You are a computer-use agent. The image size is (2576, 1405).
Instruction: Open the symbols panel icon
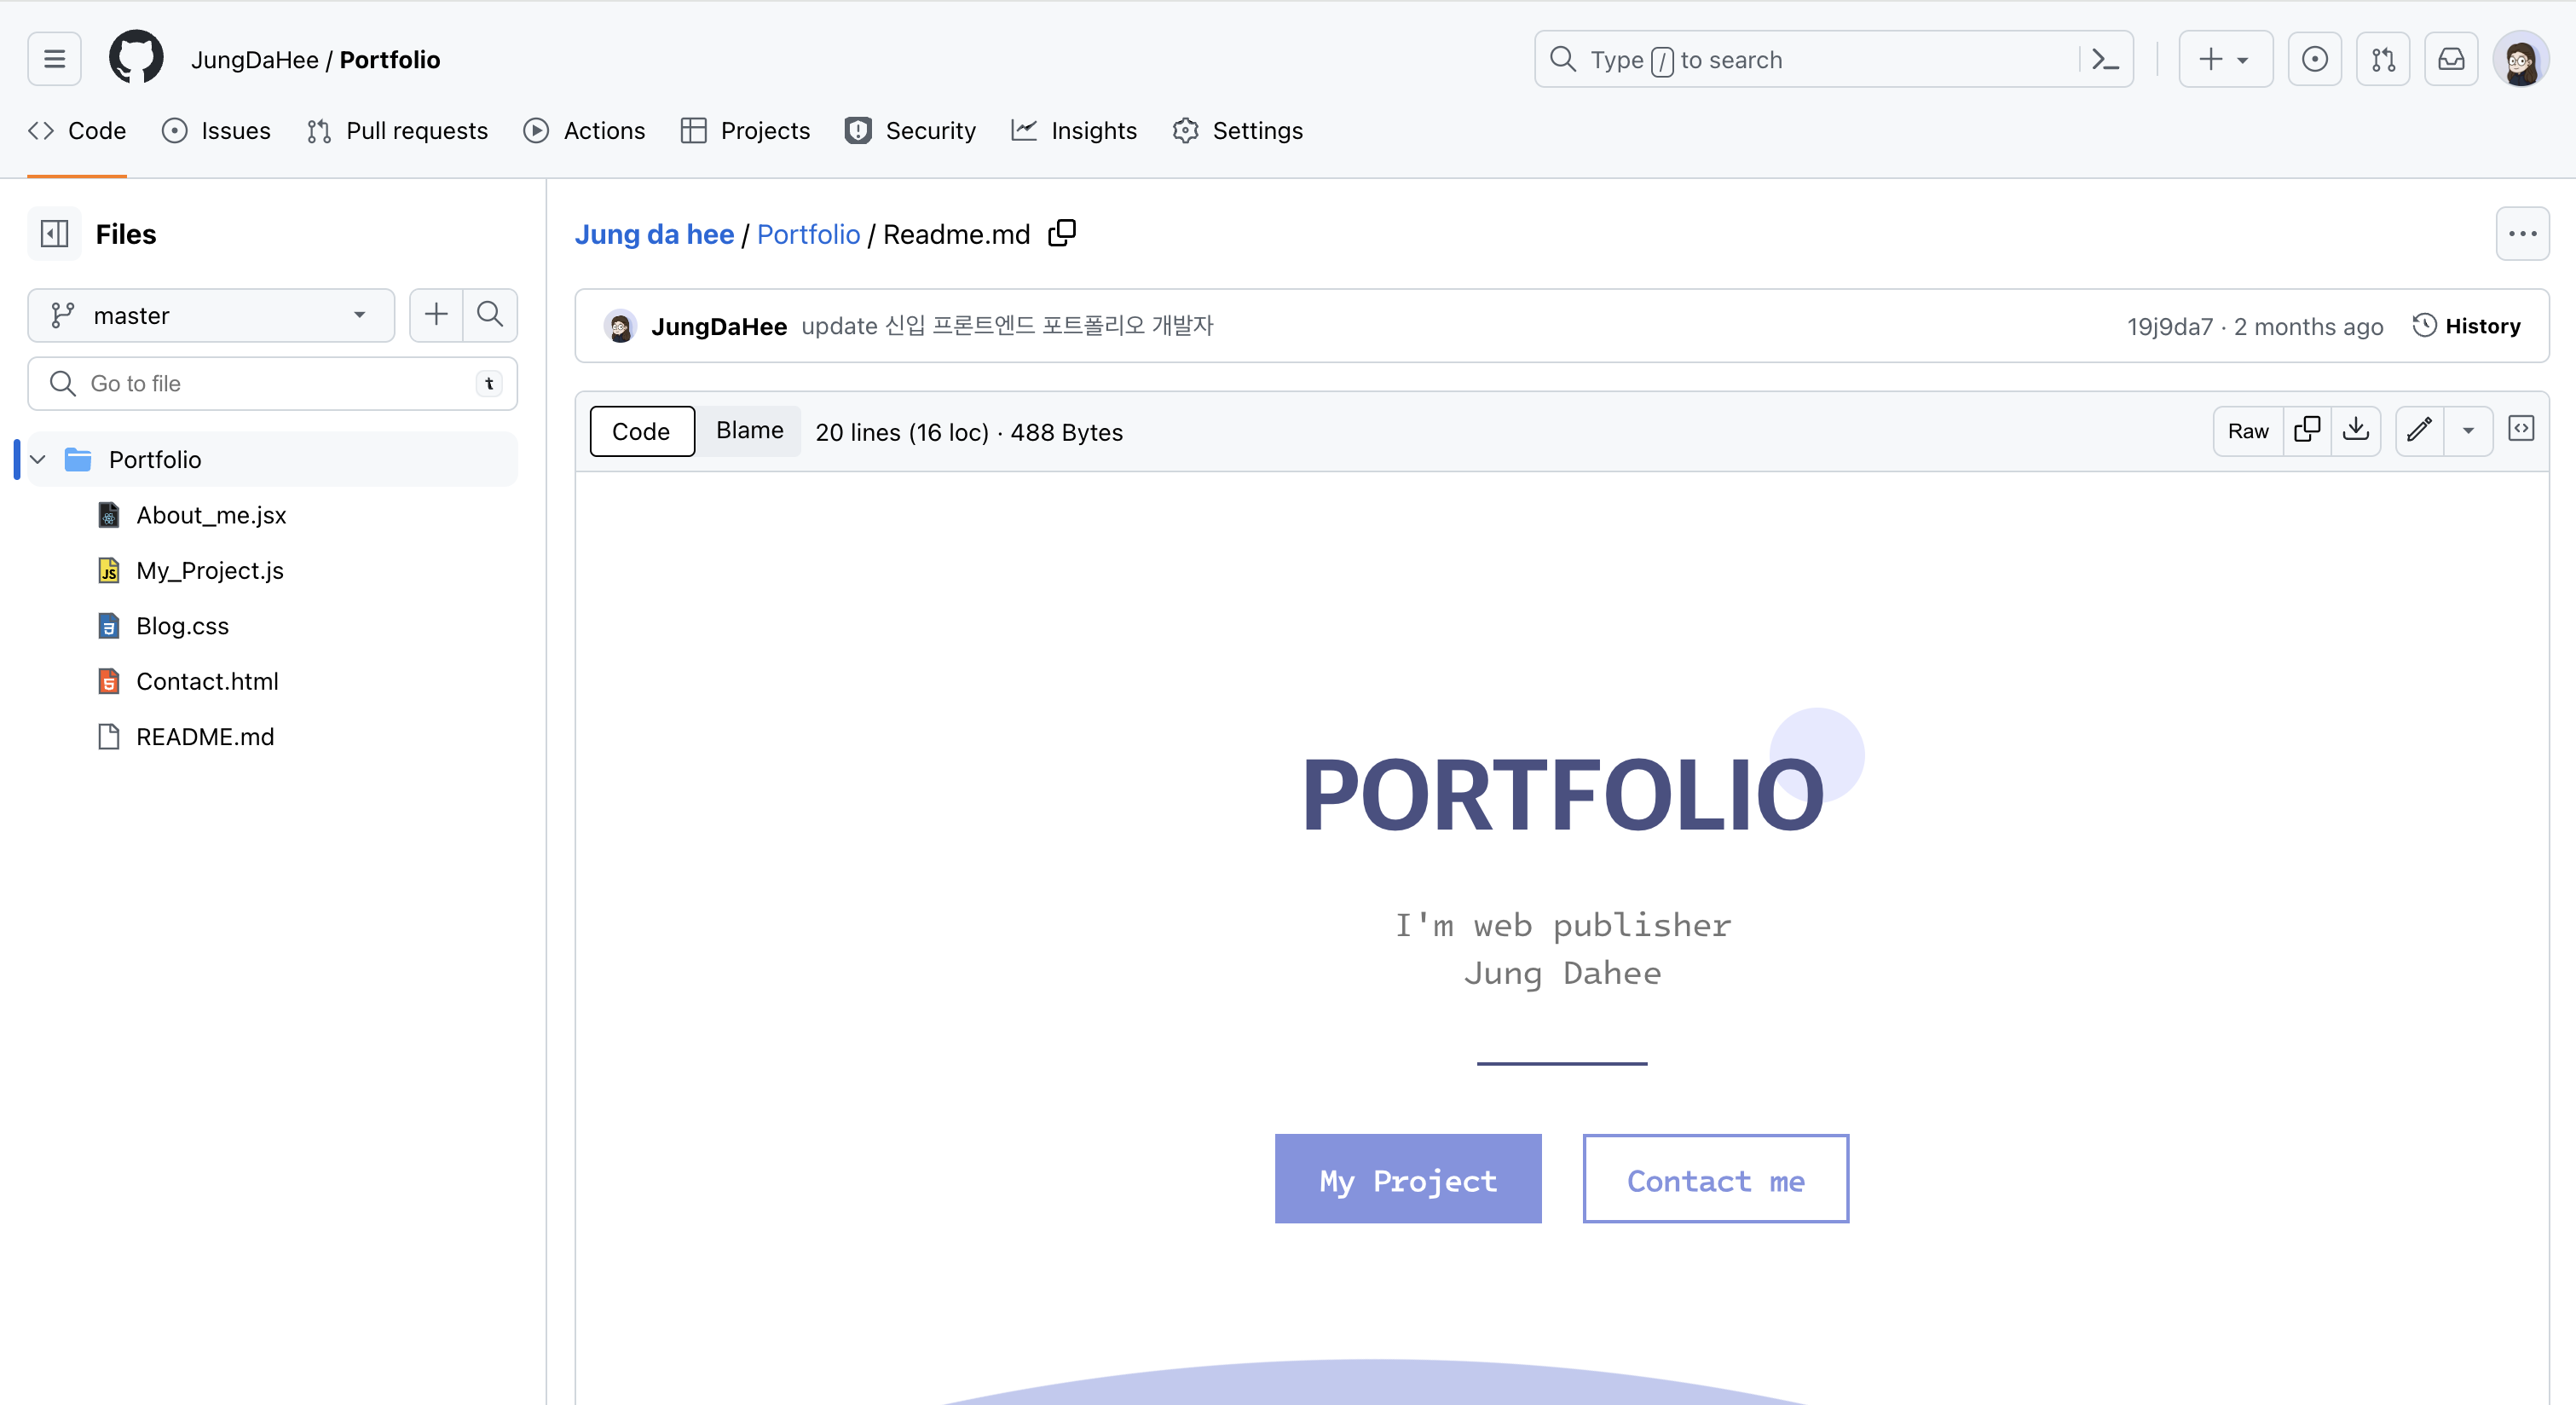click(2521, 429)
